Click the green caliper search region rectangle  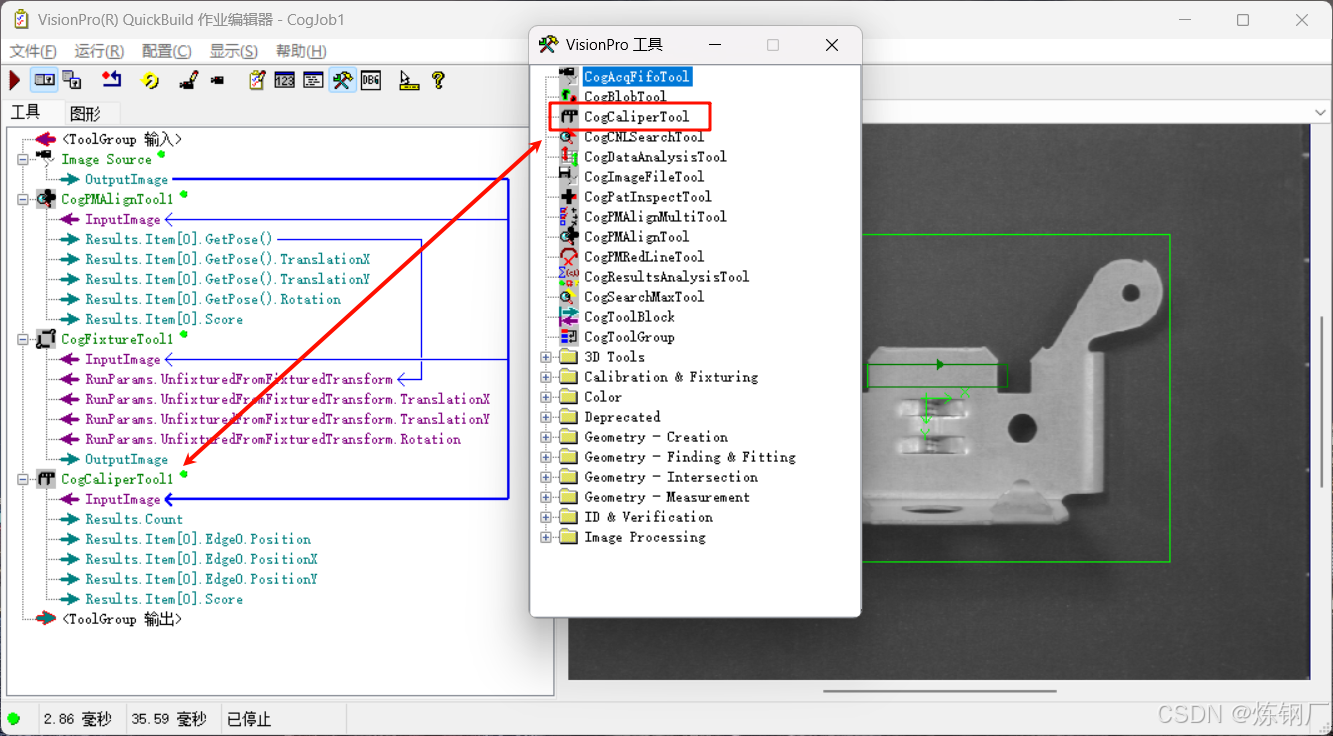point(937,376)
